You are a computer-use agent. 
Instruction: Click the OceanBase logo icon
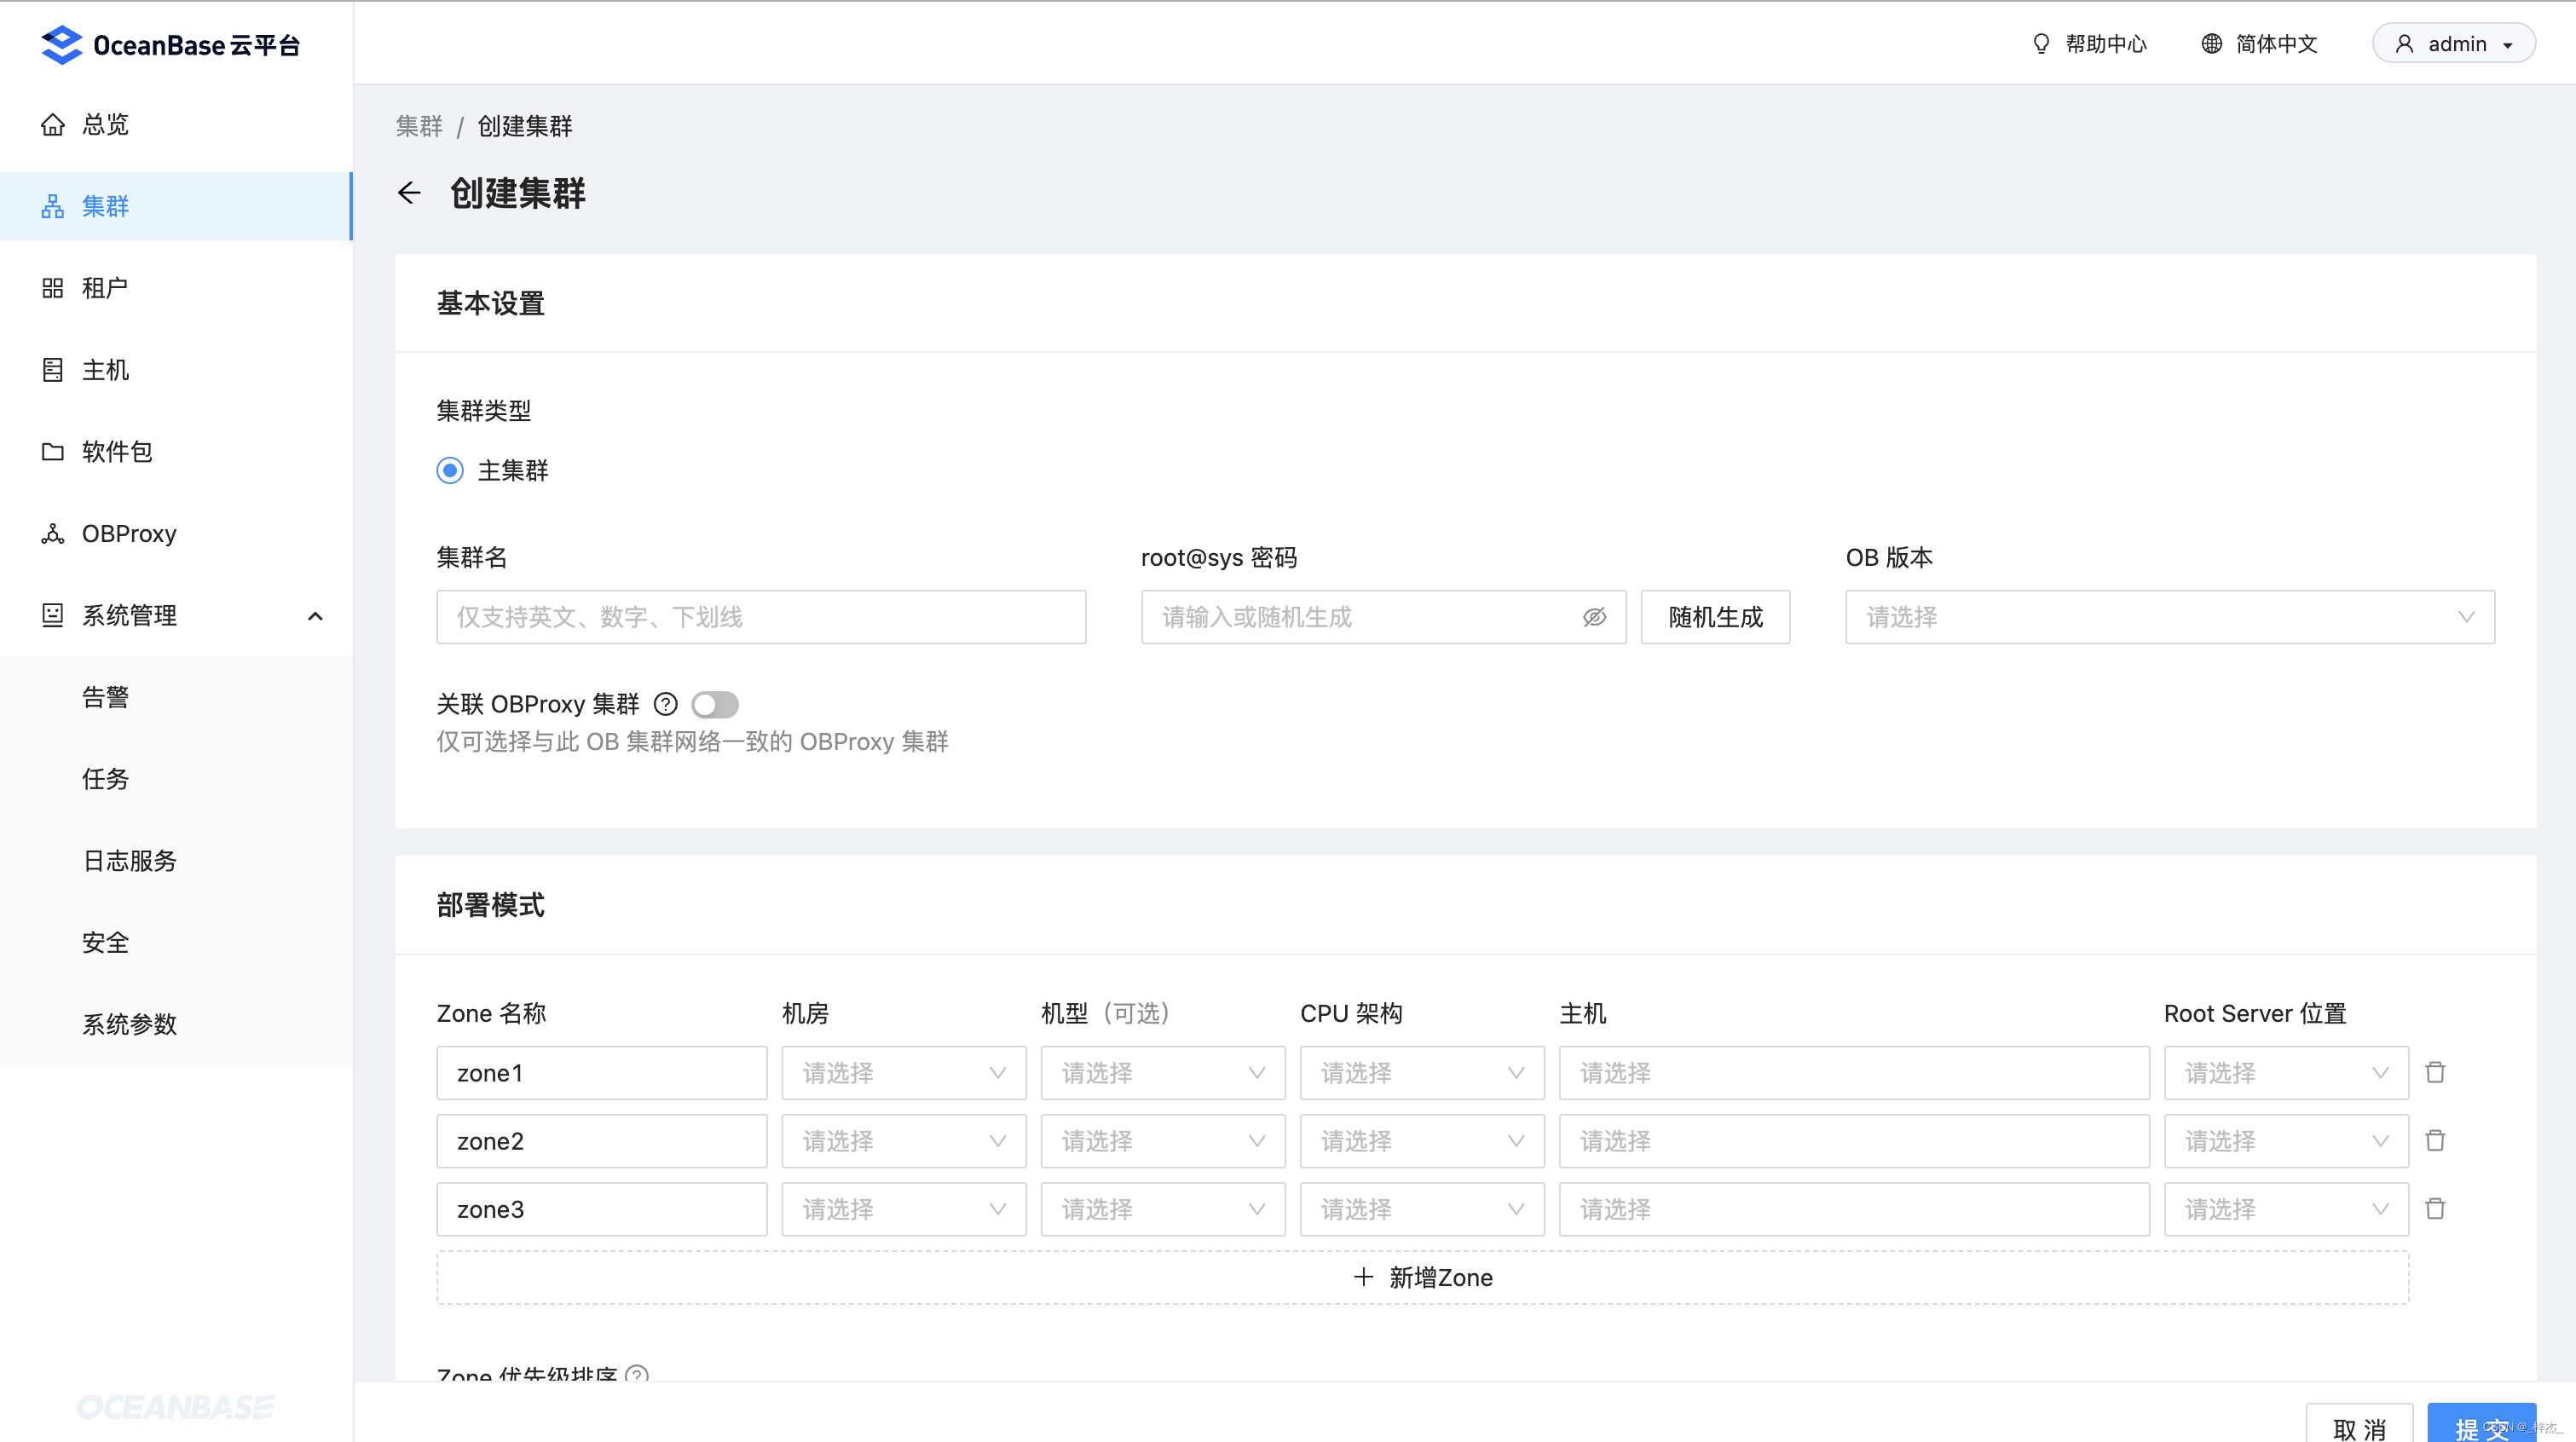pos(62,45)
